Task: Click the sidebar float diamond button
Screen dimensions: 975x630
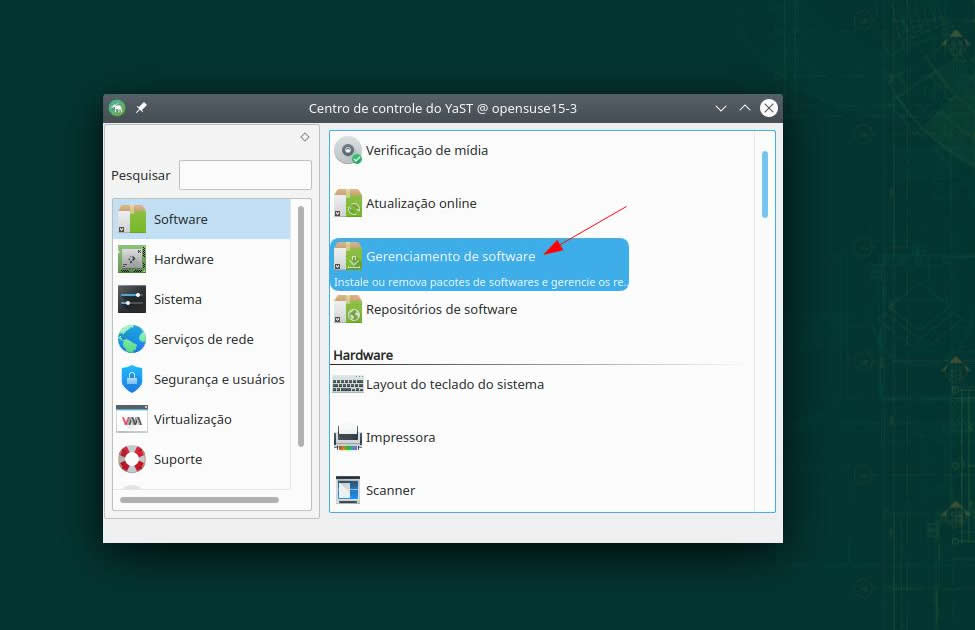Action: tap(305, 137)
